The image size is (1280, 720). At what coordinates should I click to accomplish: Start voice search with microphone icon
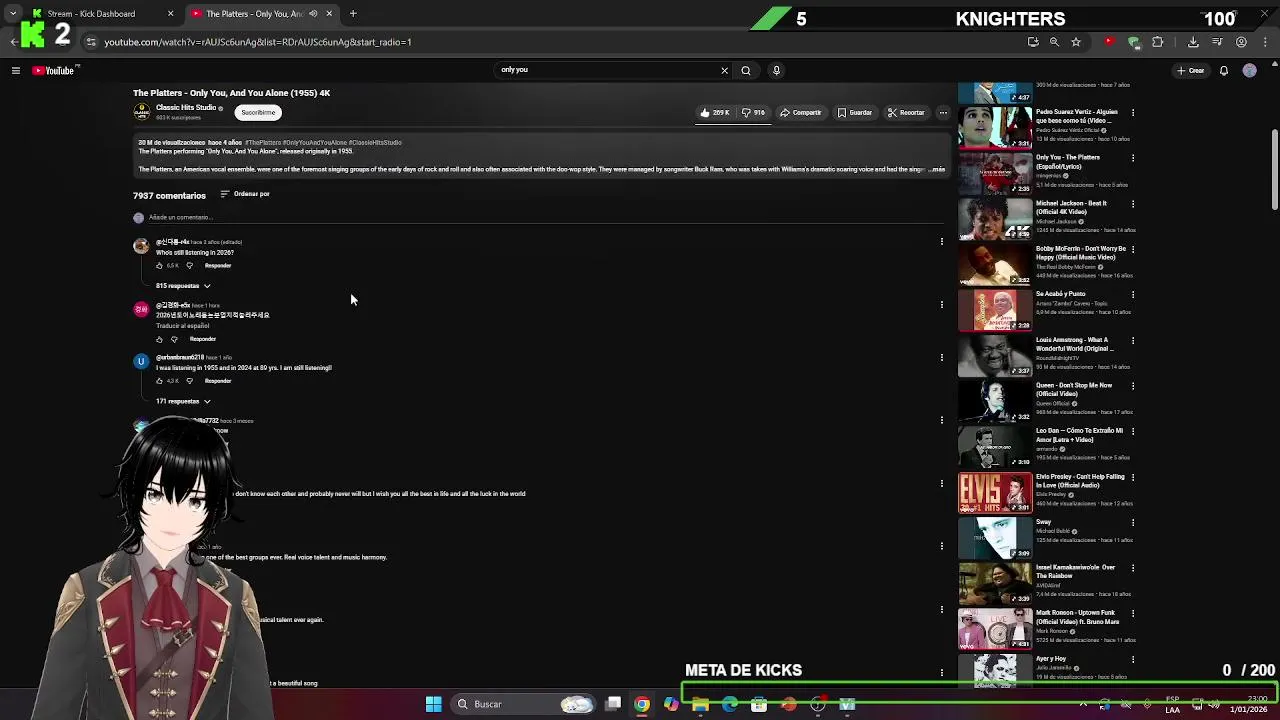(x=776, y=70)
